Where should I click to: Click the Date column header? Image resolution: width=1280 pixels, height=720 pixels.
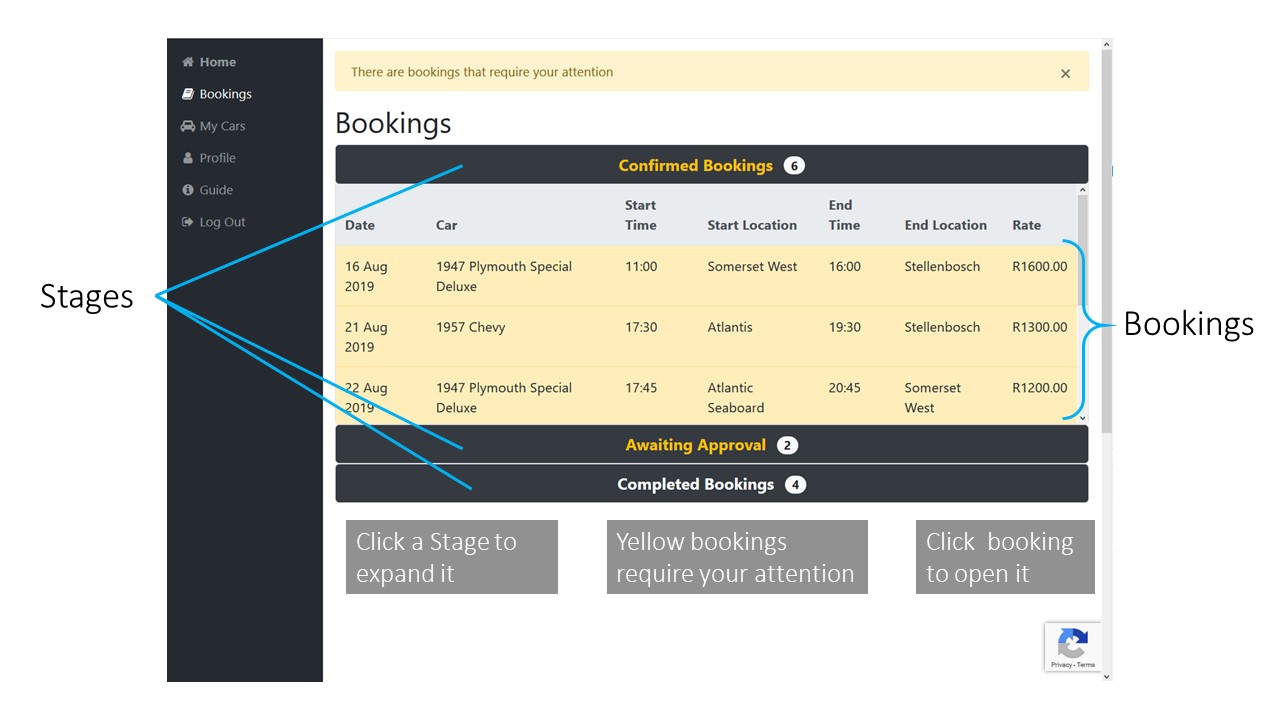point(360,225)
